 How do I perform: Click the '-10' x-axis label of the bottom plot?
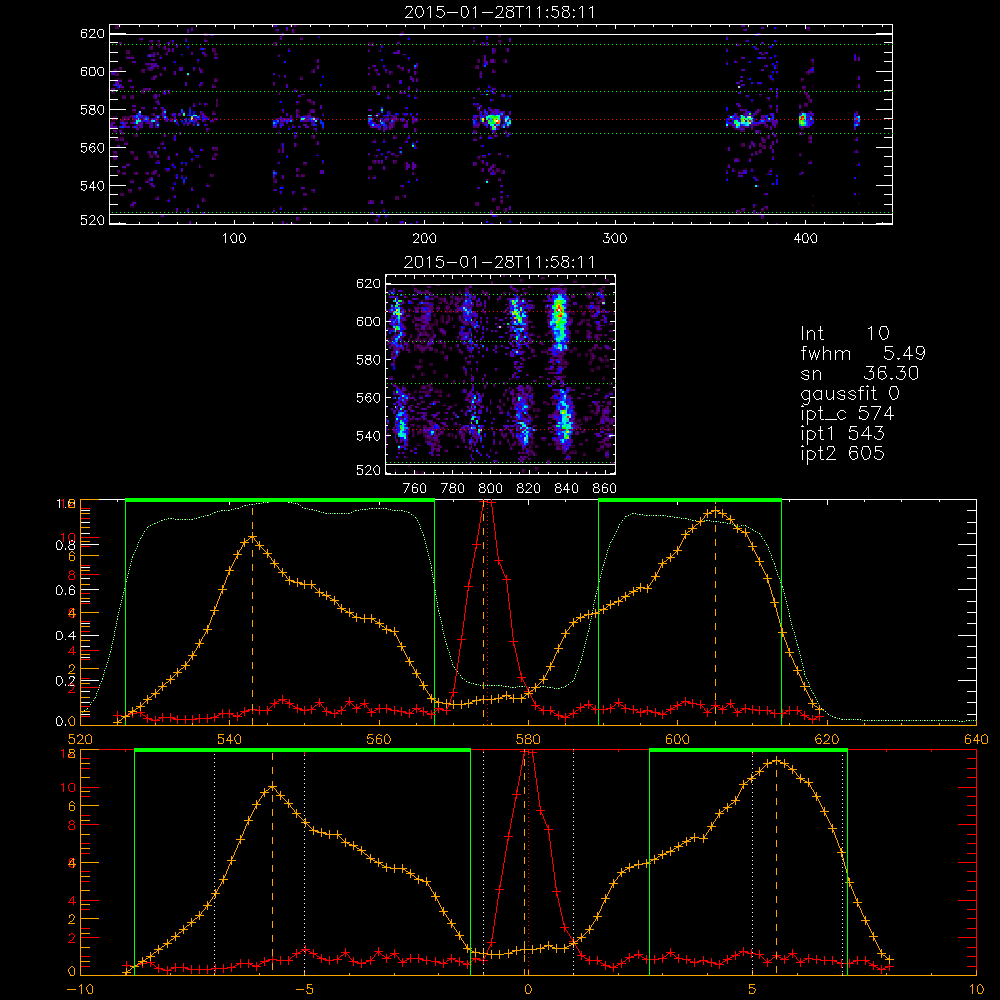80,990
